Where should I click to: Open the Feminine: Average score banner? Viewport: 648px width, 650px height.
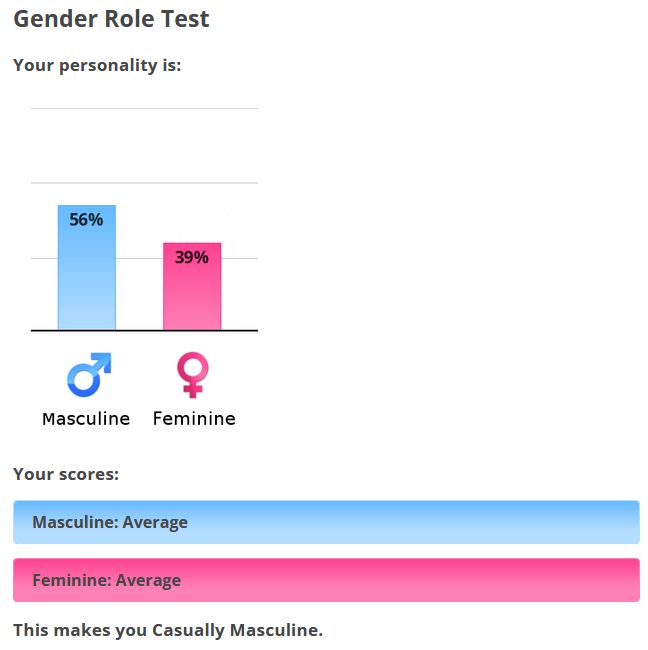[x=326, y=580]
